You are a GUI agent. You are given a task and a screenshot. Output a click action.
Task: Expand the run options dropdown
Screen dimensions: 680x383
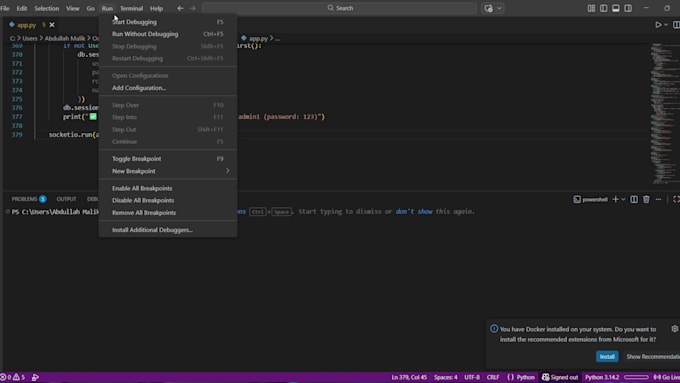[666, 25]
